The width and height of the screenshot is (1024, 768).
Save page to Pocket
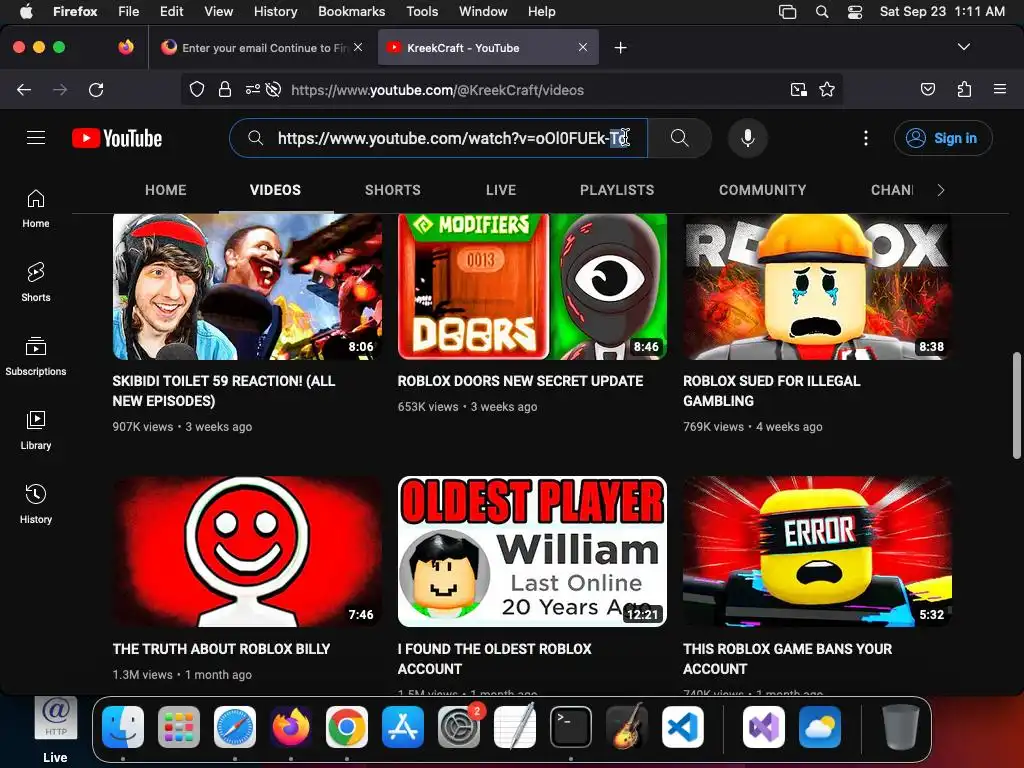[x=928, y=89]
